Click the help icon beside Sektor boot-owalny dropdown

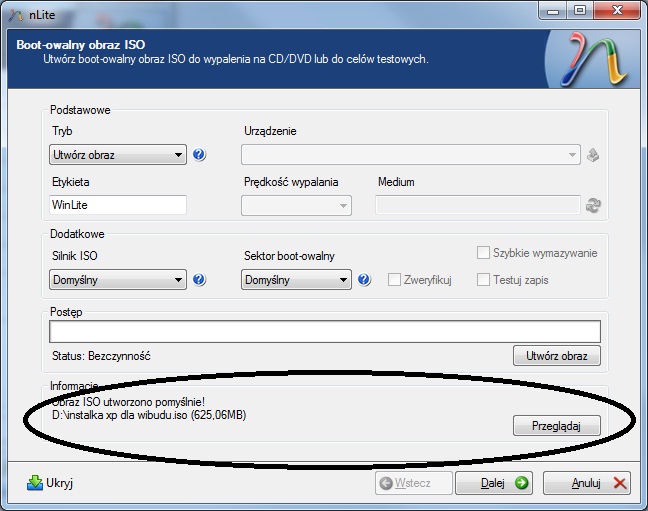click(x=364, y=280)
